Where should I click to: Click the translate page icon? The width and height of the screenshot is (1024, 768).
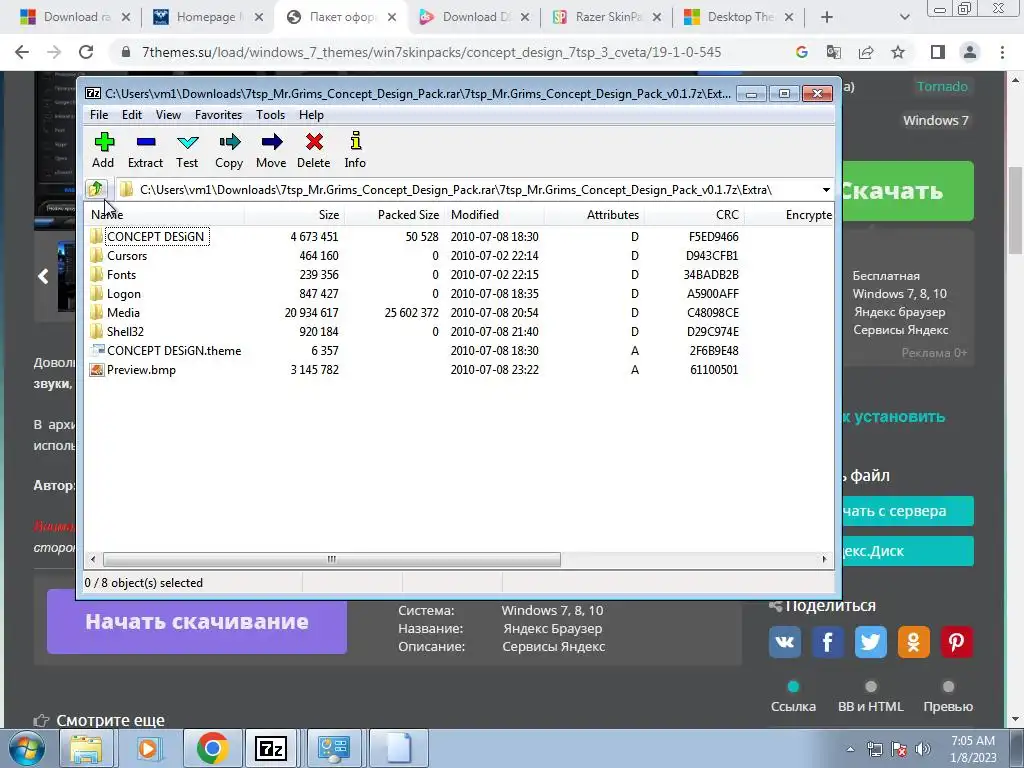[834, 52]
